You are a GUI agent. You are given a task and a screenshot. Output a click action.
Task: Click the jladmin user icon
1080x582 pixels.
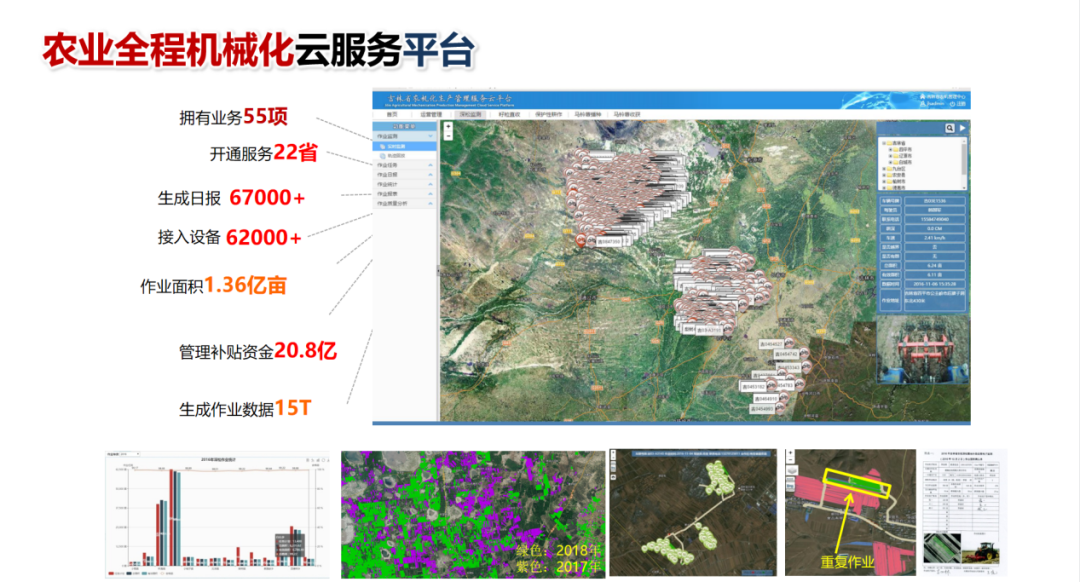(922, 103)
